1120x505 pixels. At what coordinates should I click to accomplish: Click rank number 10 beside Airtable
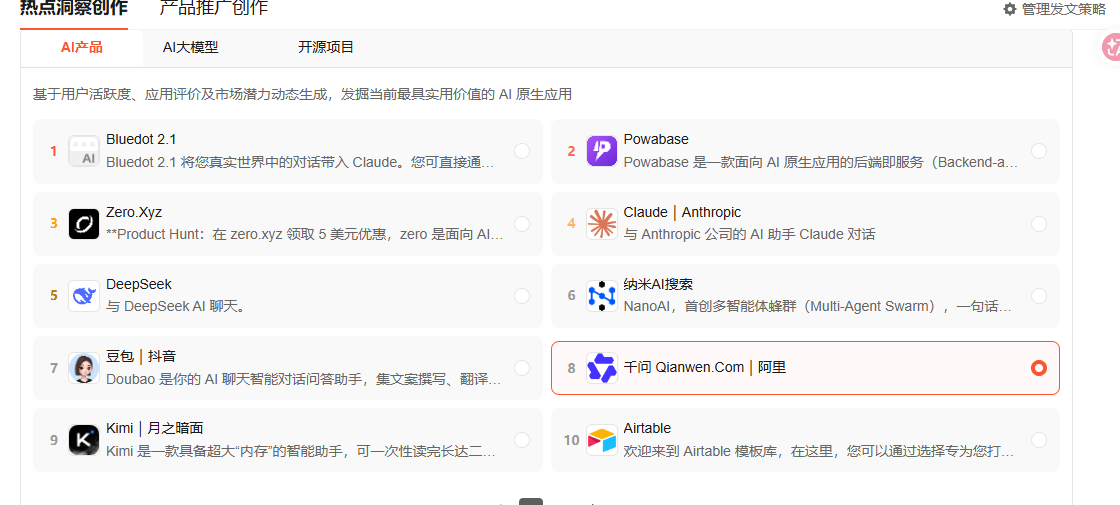coord(571,440)
